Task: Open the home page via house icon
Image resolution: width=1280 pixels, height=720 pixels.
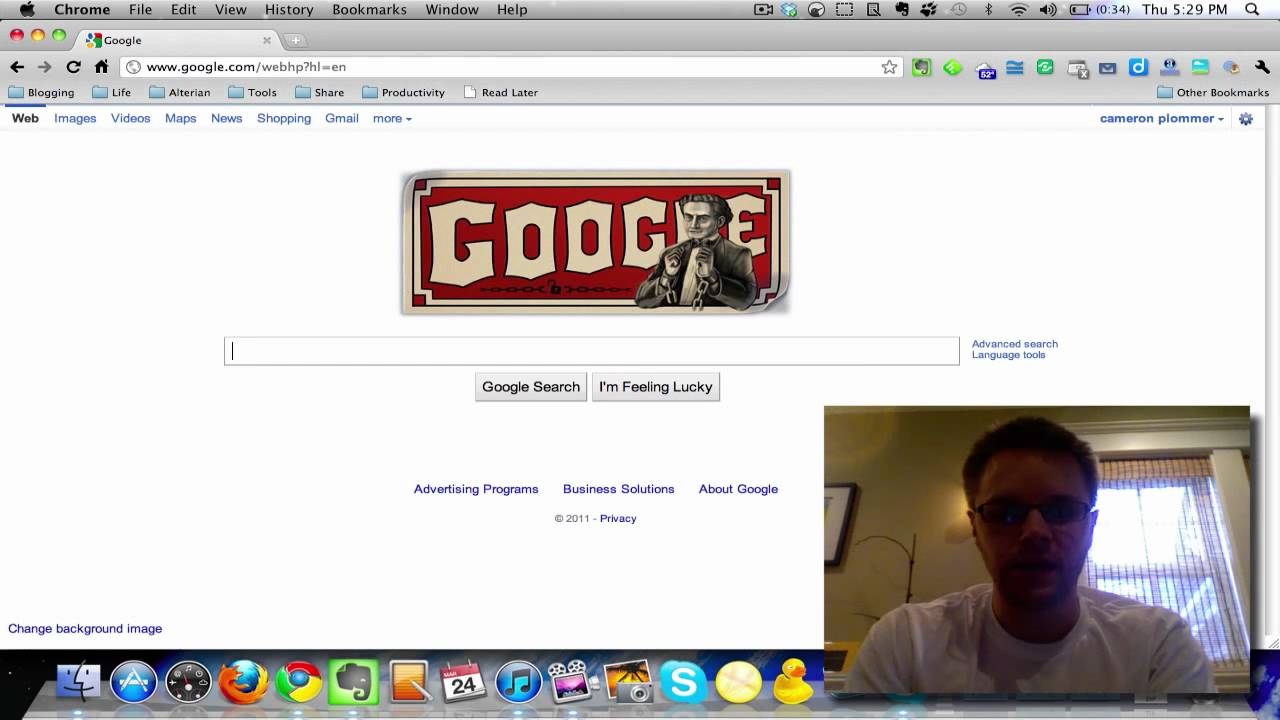Action: (101, 67)
